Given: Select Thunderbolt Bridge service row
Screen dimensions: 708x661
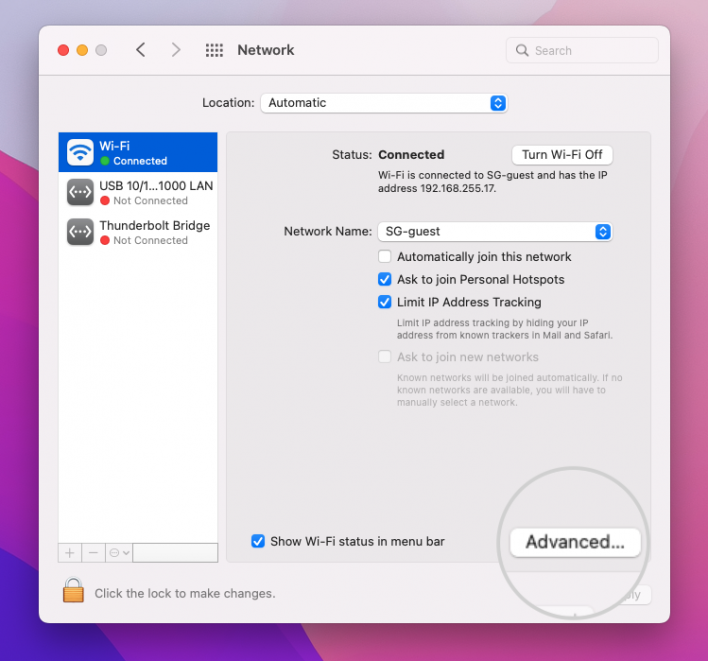Looking at the screenshot, I should click(138, 232).
